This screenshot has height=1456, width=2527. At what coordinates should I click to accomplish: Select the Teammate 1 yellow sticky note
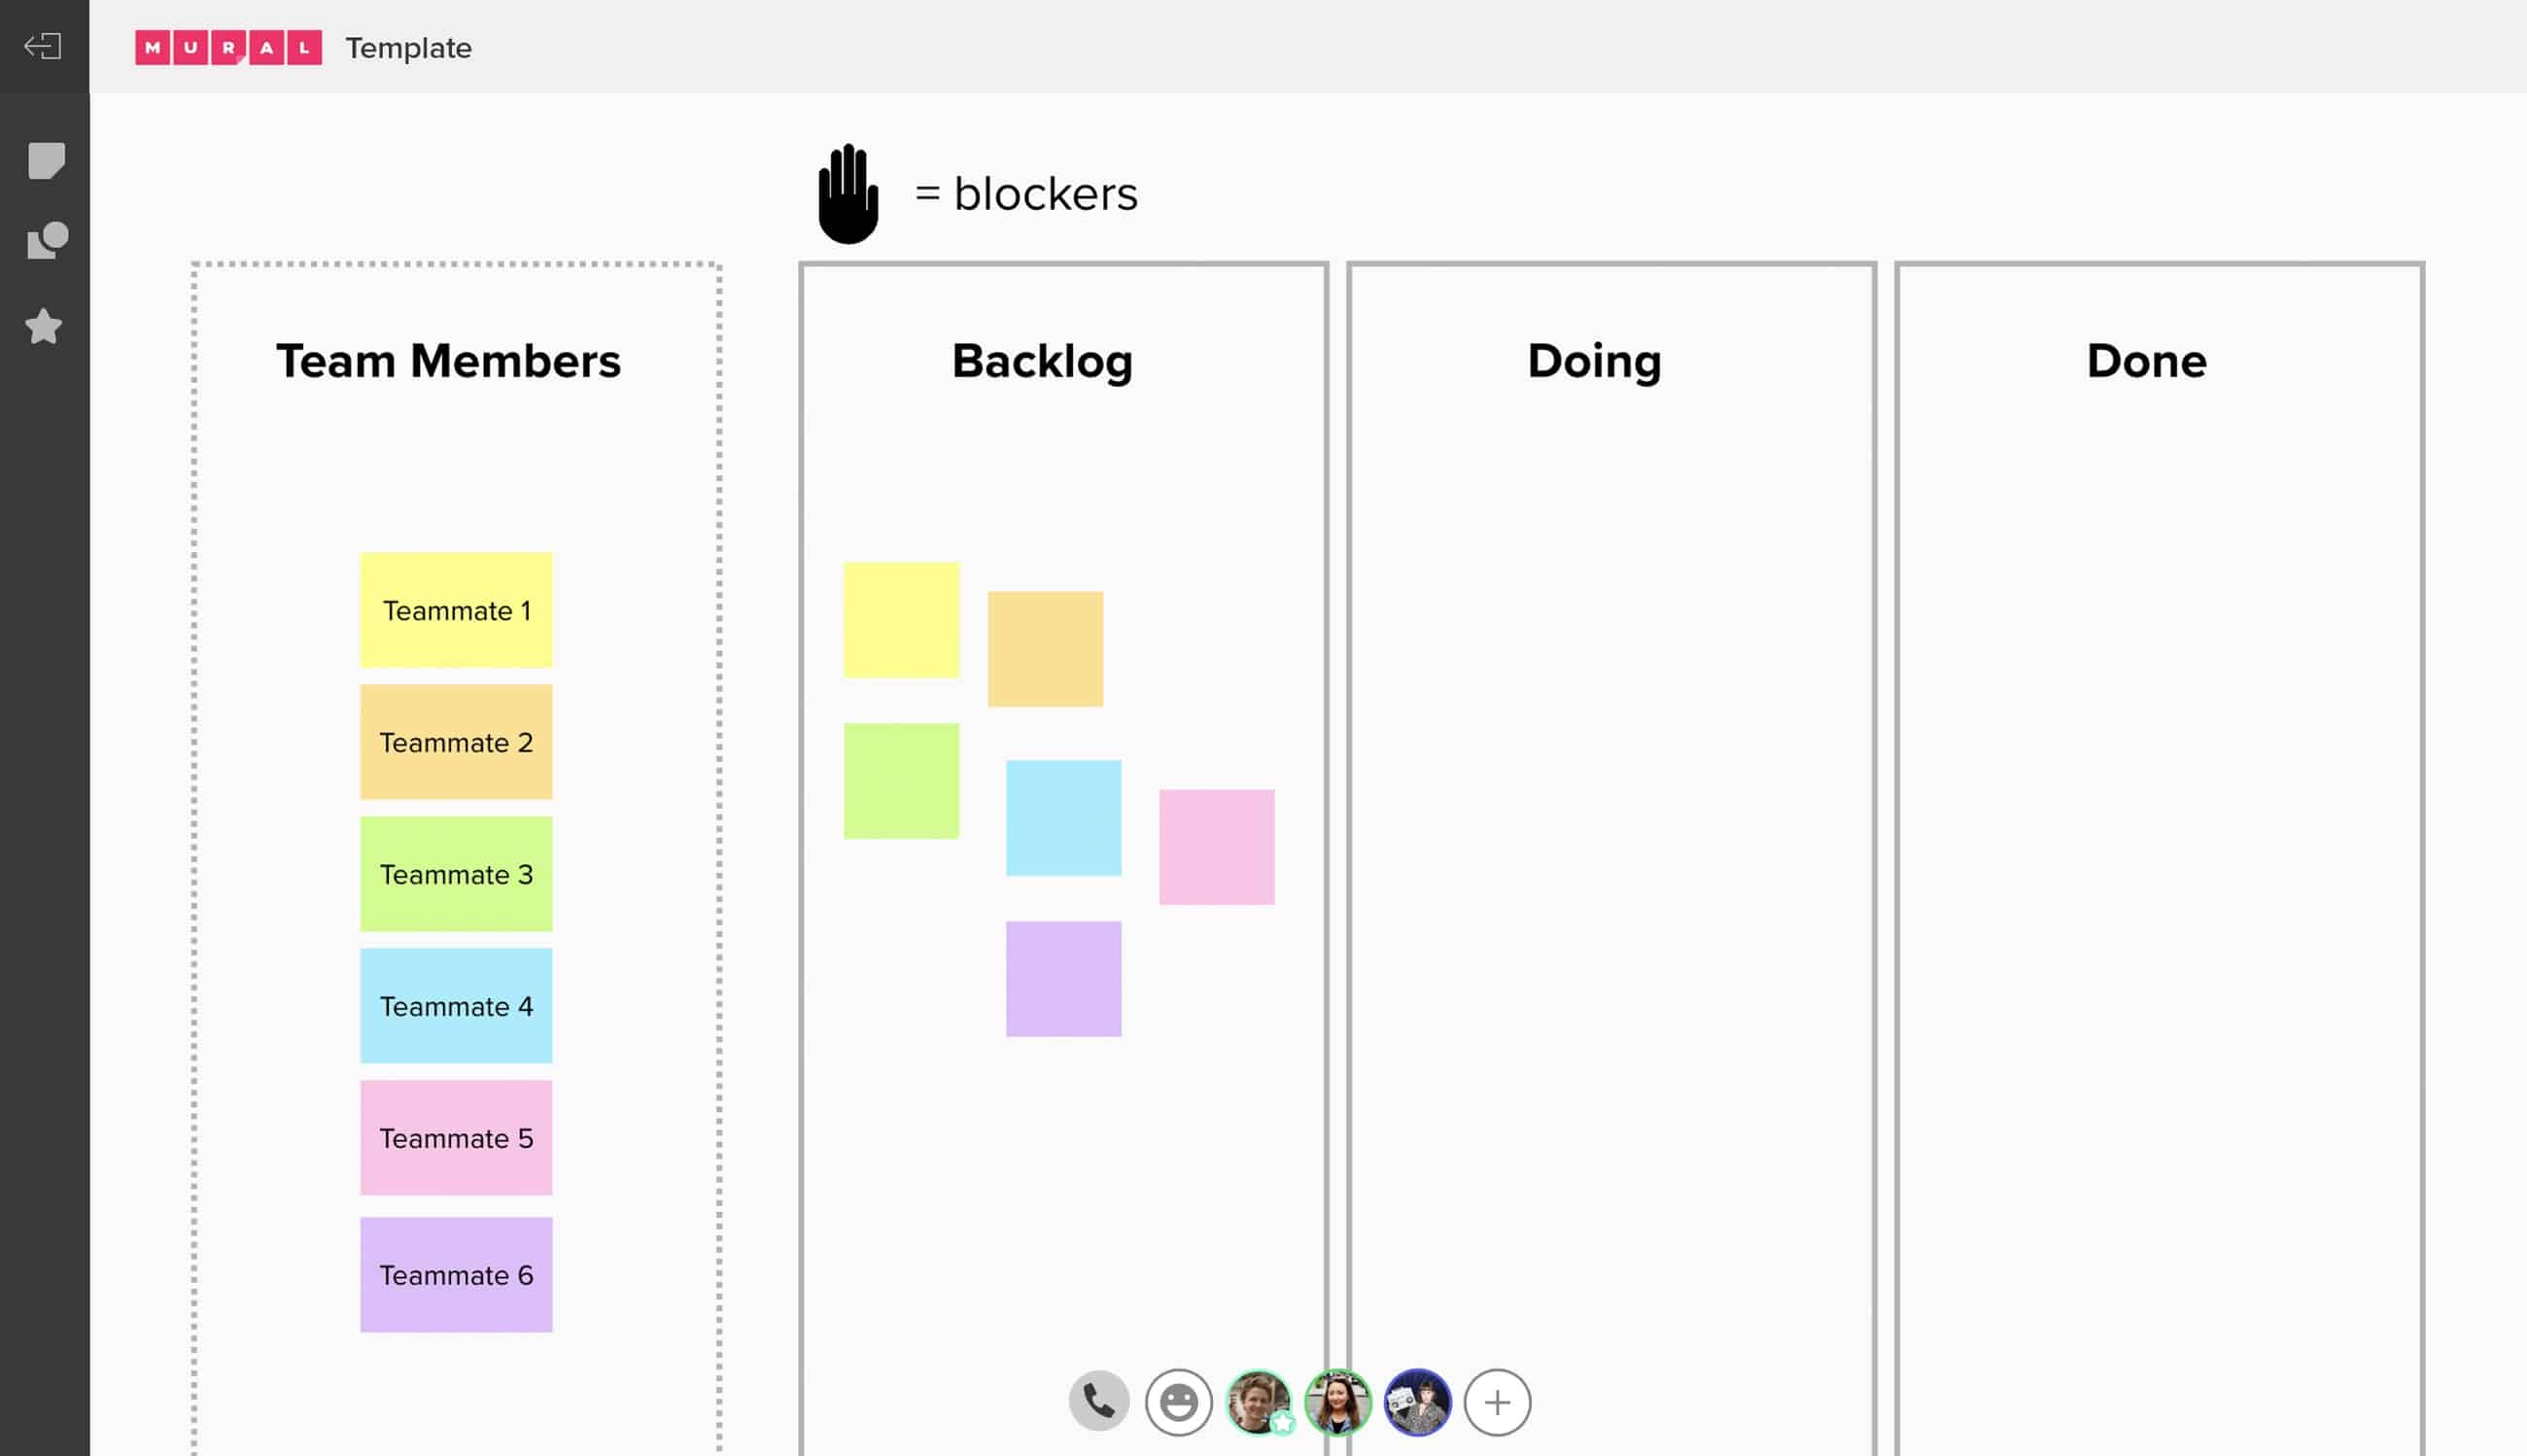pos(455,610)
